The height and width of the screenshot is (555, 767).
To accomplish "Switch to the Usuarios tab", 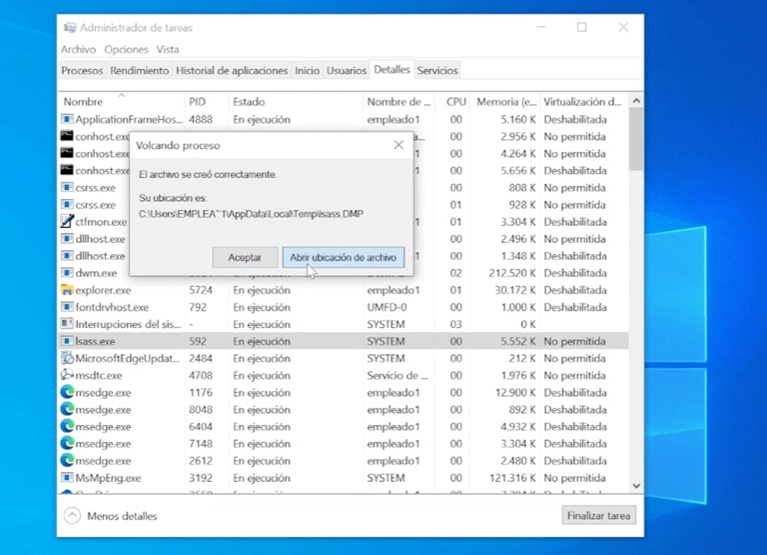I will coord(346,70).
